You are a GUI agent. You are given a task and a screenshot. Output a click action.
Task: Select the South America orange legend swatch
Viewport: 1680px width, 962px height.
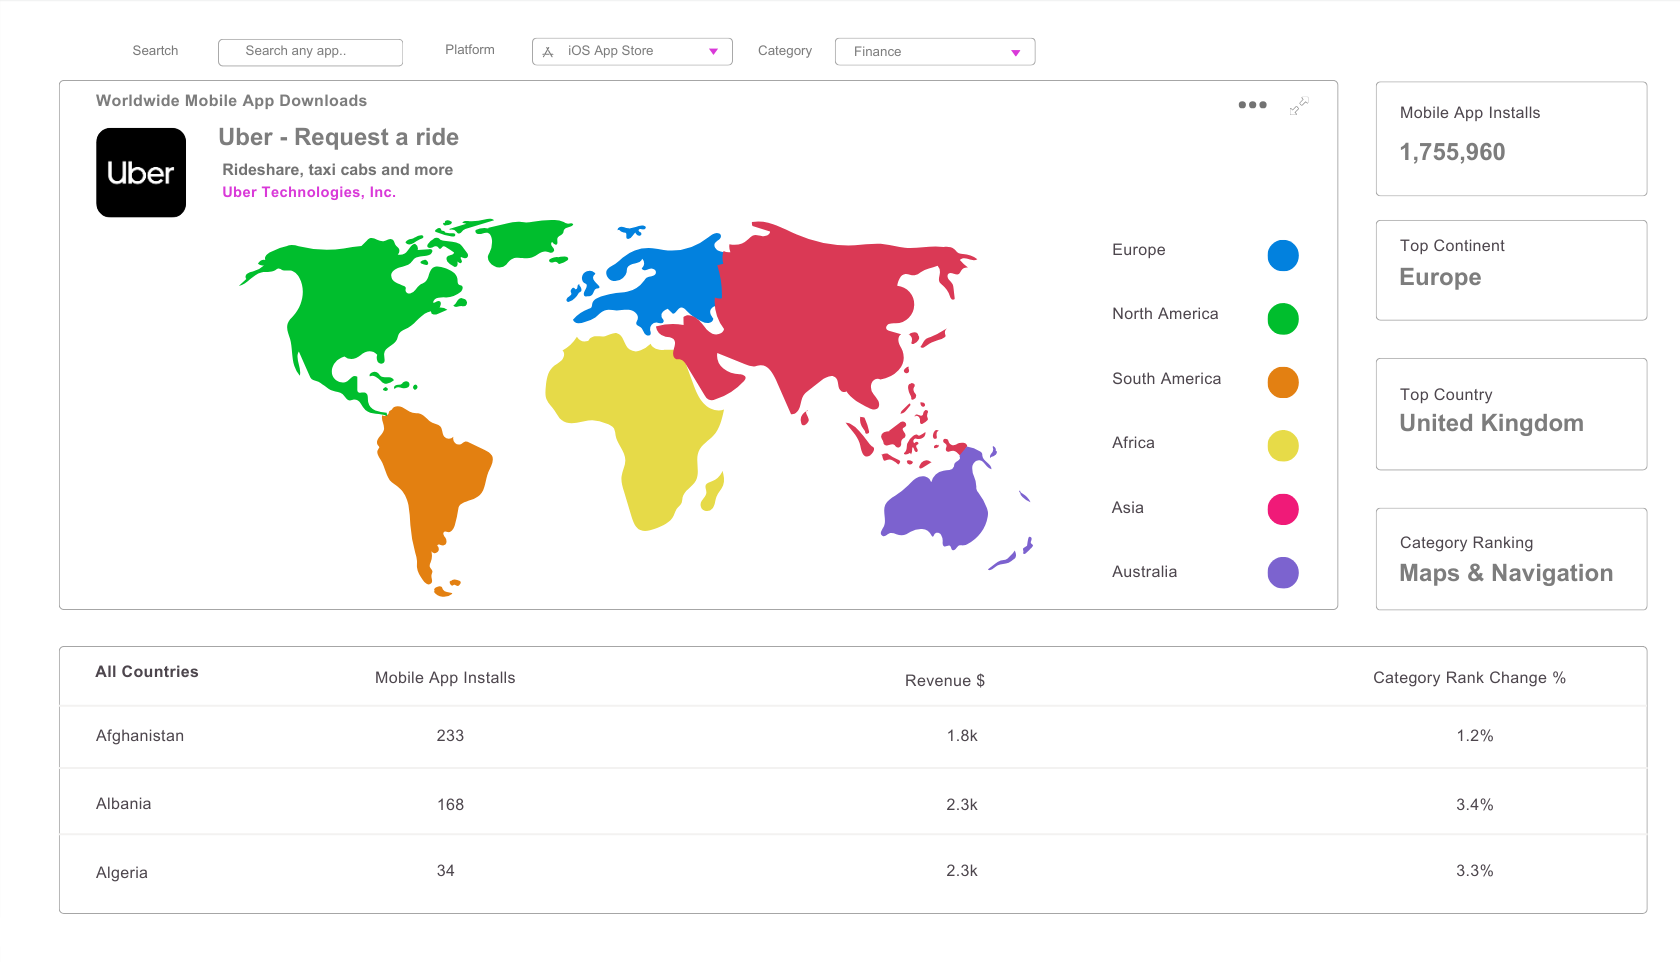tap(1283, 382)
